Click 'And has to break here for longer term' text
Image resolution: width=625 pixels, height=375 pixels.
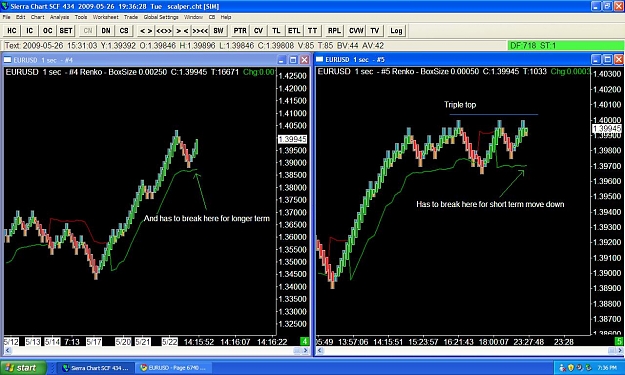[206, 218]
